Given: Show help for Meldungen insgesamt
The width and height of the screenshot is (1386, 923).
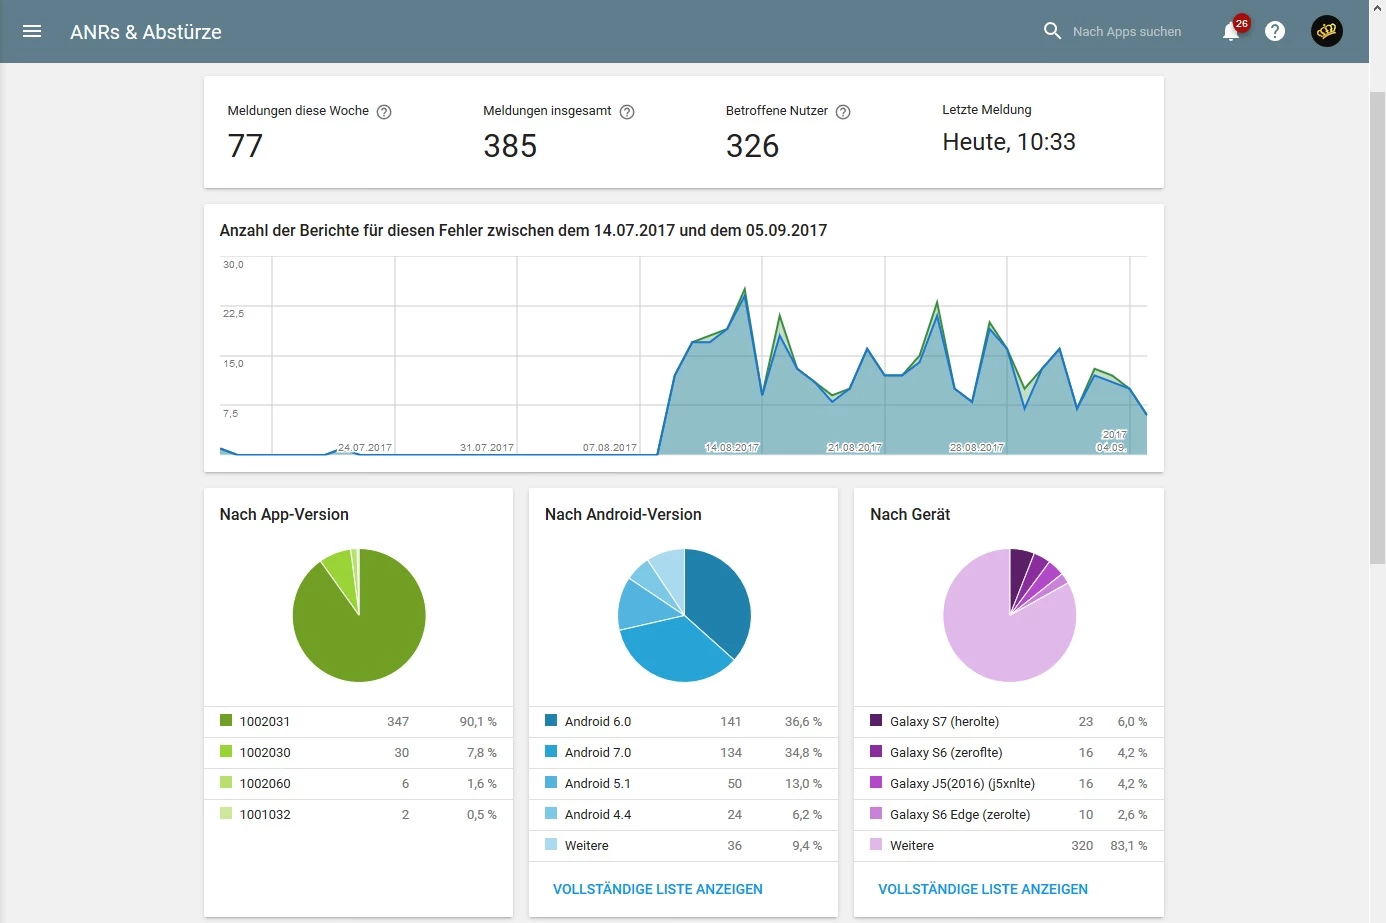Looking at the screenshot, I should 627,112.
